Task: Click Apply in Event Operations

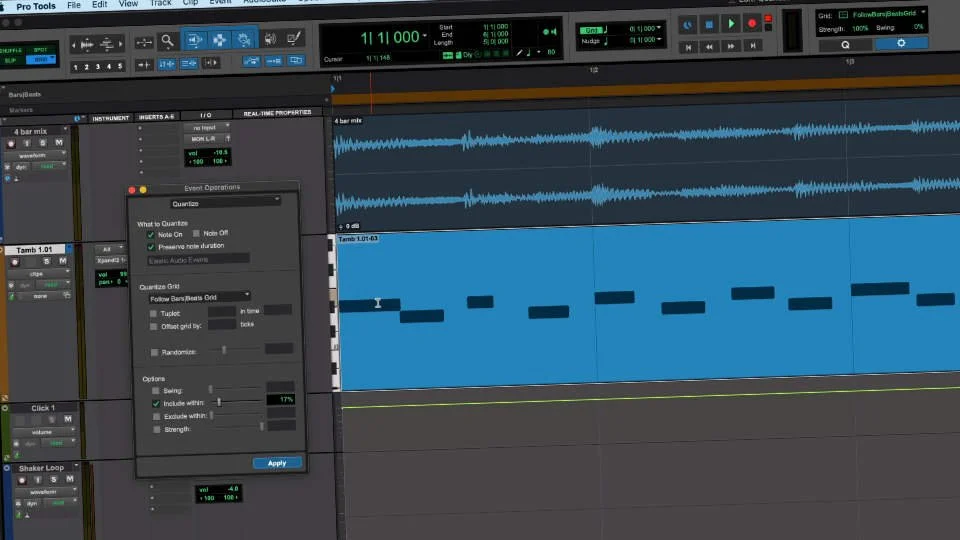Action: tap(277, 463)
